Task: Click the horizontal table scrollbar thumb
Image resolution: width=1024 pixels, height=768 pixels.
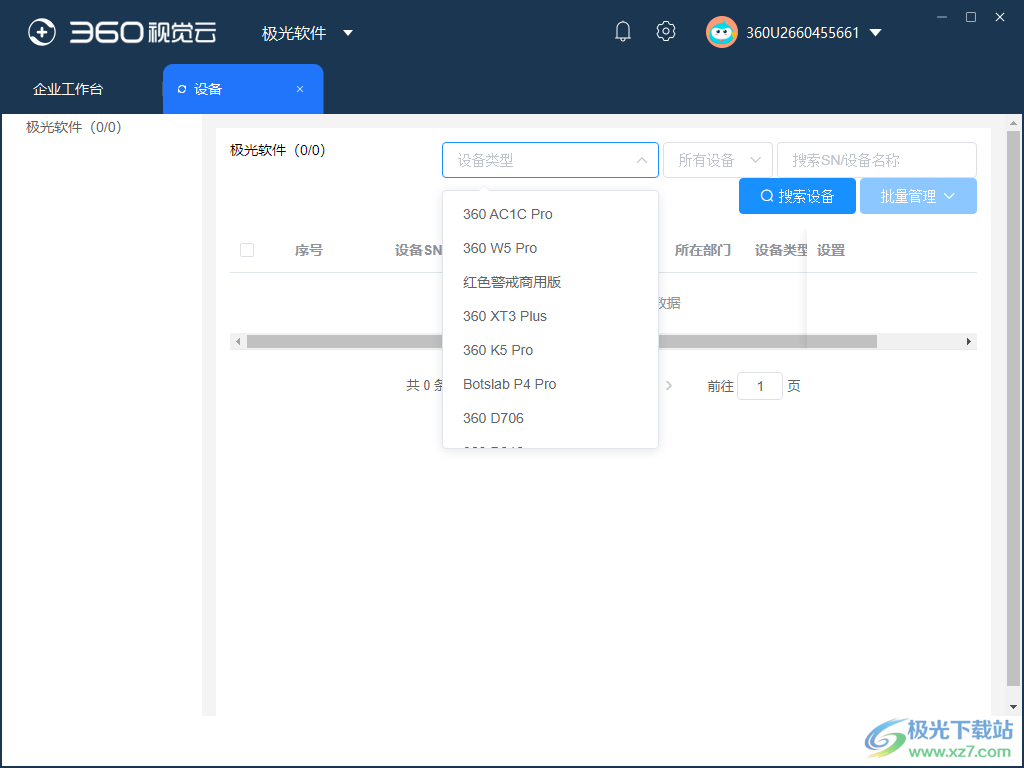Action: (562, 342)
